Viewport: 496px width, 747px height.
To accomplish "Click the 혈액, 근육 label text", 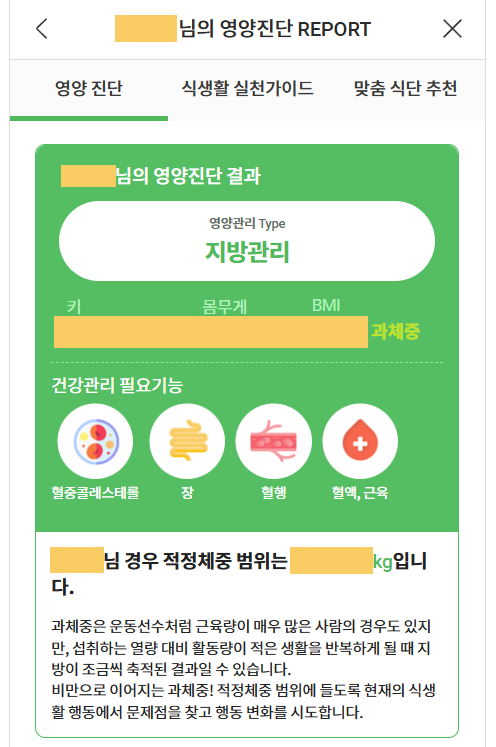I will click(x=360, y=493).
